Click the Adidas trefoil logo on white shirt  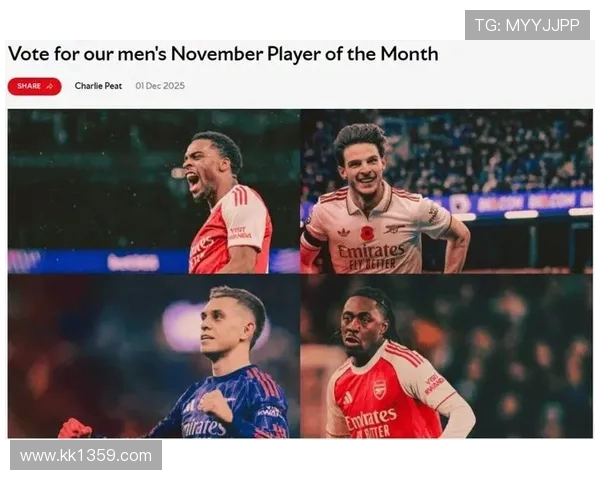[x=344, y=232]
